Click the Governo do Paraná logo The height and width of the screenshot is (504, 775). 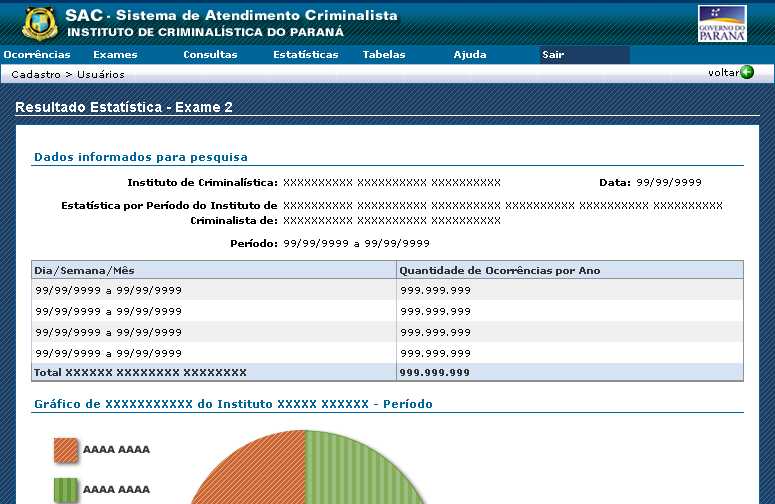point(721,22)
